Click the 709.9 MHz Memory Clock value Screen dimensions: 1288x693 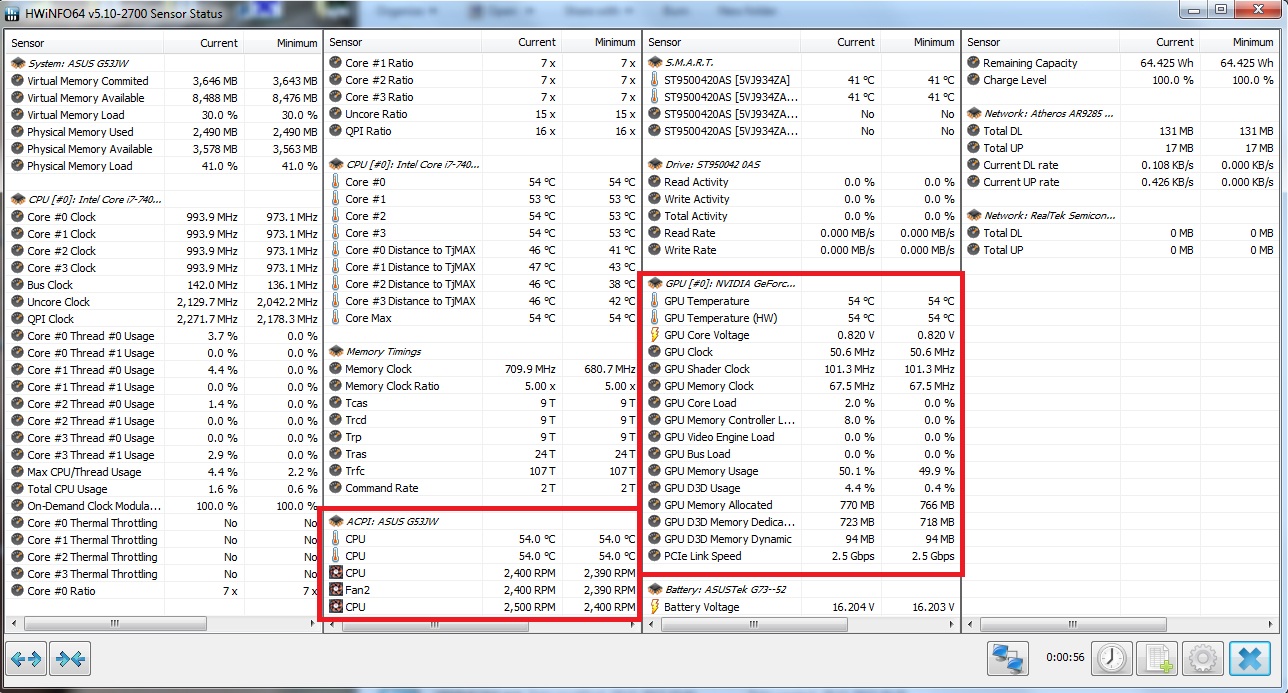(530, 369)
